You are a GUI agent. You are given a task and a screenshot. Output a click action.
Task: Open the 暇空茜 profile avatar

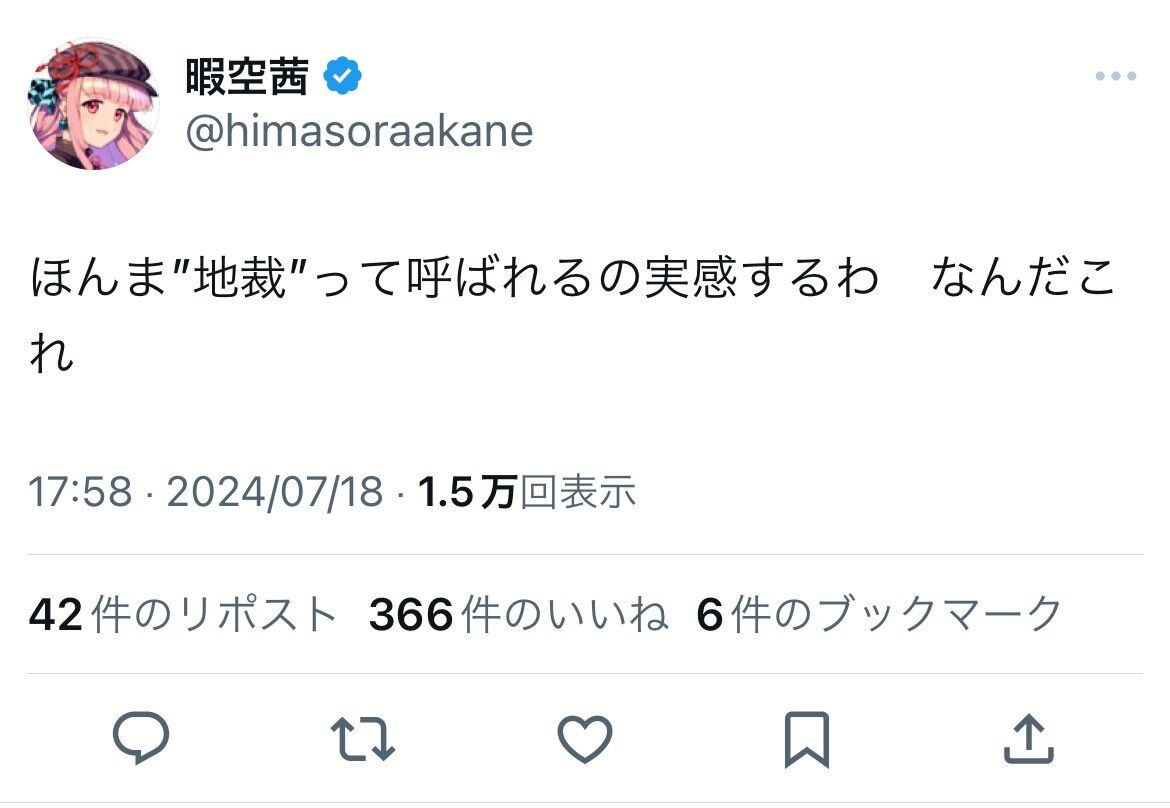tap(93, 103)
